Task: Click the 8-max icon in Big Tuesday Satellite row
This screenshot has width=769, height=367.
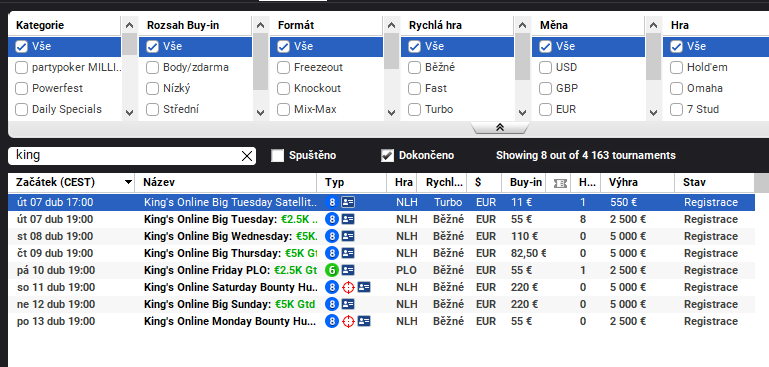Action: tap(332, 202)
